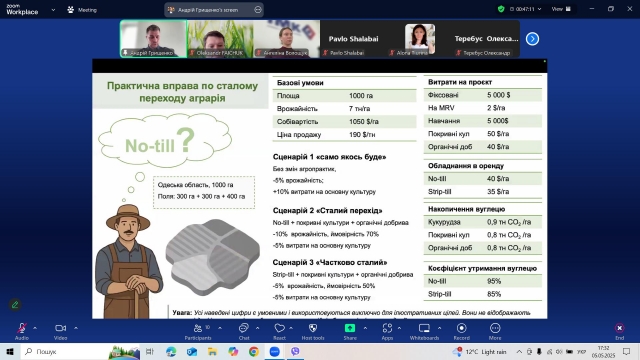Open the Zoom Workplace dropdown arrow

pyautogui.click(x=53, y=10)
